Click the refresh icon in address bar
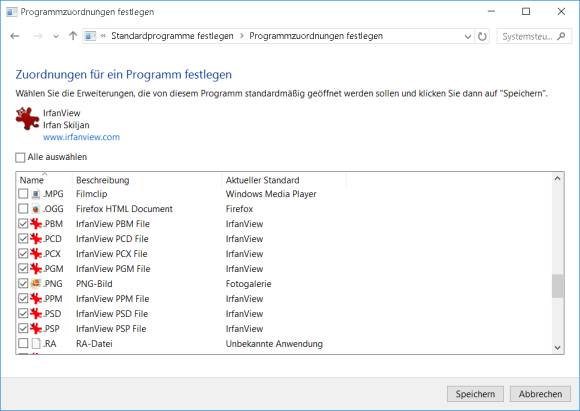This screenshot has width=580, height=411. coord(482,36)
